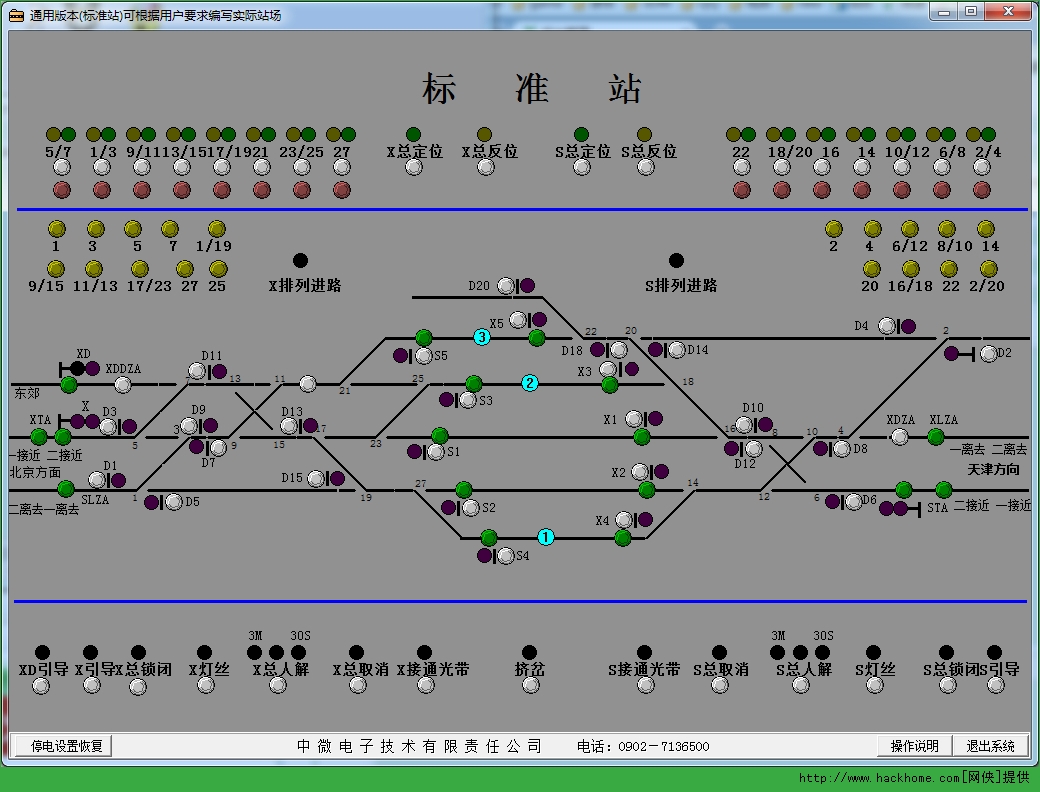Select the D10 shunting signal button
Viewport: 1040px width, 792px height.
pyautogui.click(x=744, y=425)
